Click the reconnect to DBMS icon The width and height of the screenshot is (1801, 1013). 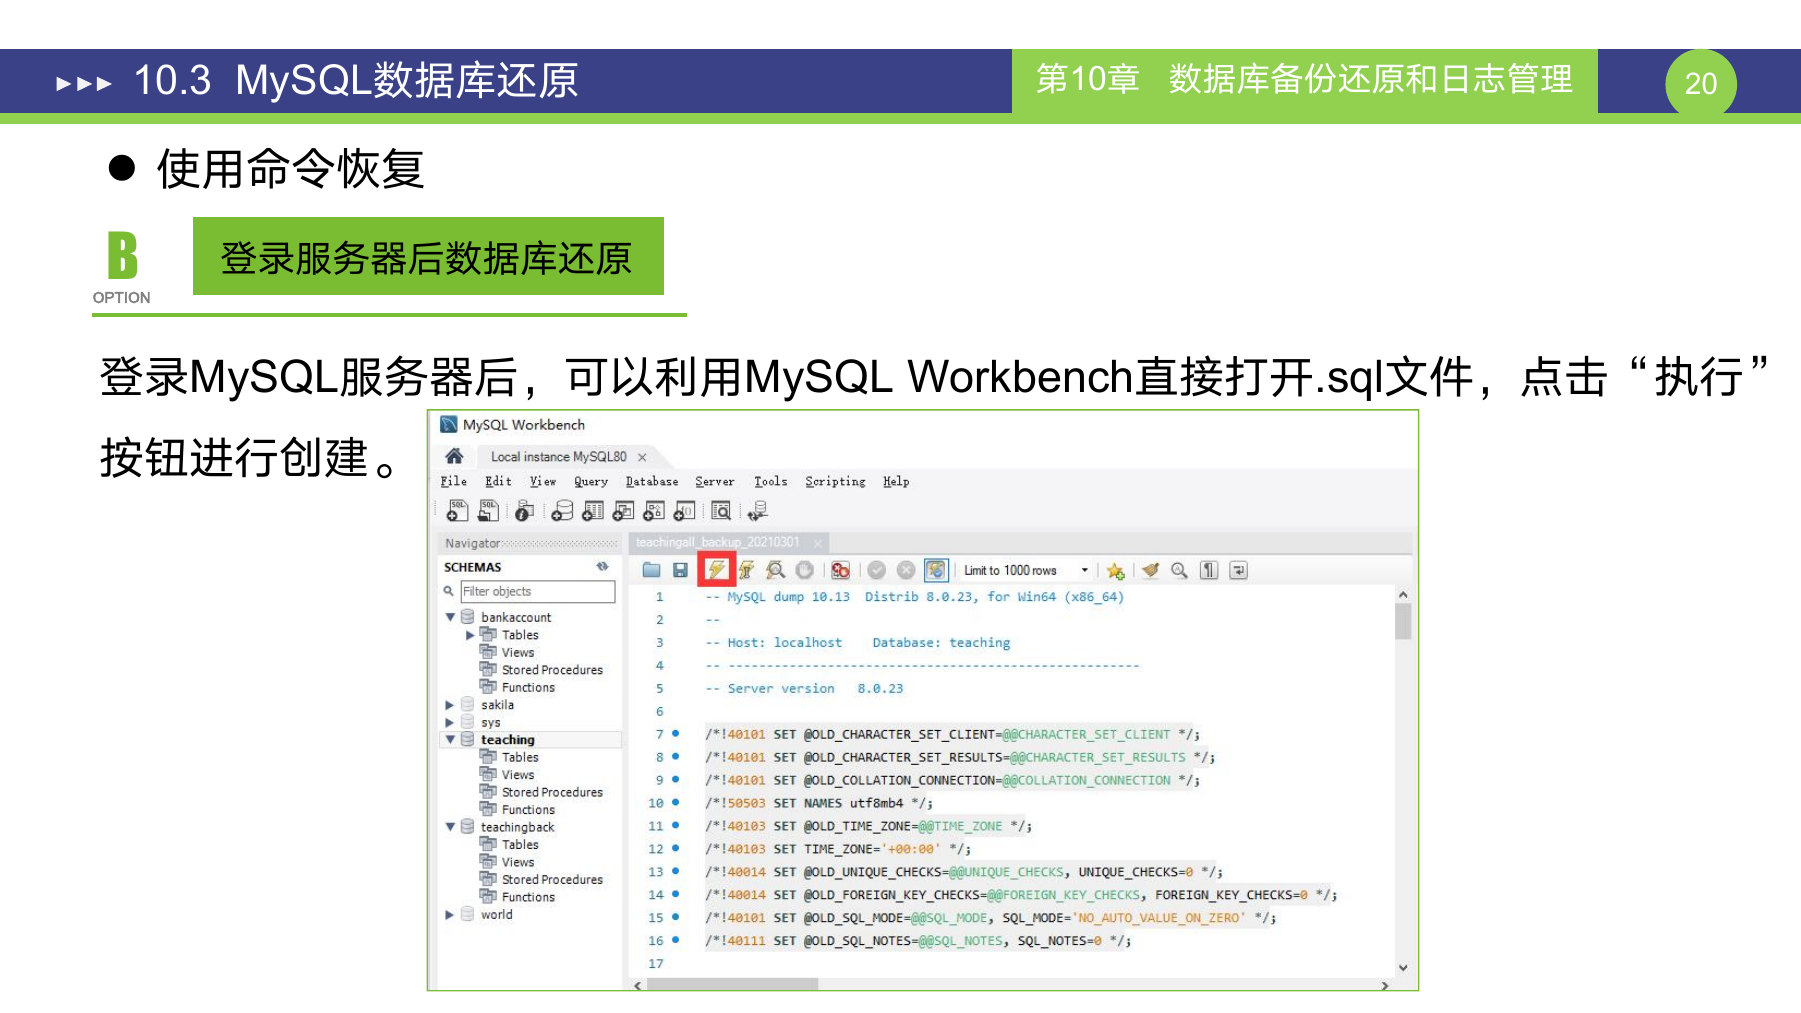758,511
